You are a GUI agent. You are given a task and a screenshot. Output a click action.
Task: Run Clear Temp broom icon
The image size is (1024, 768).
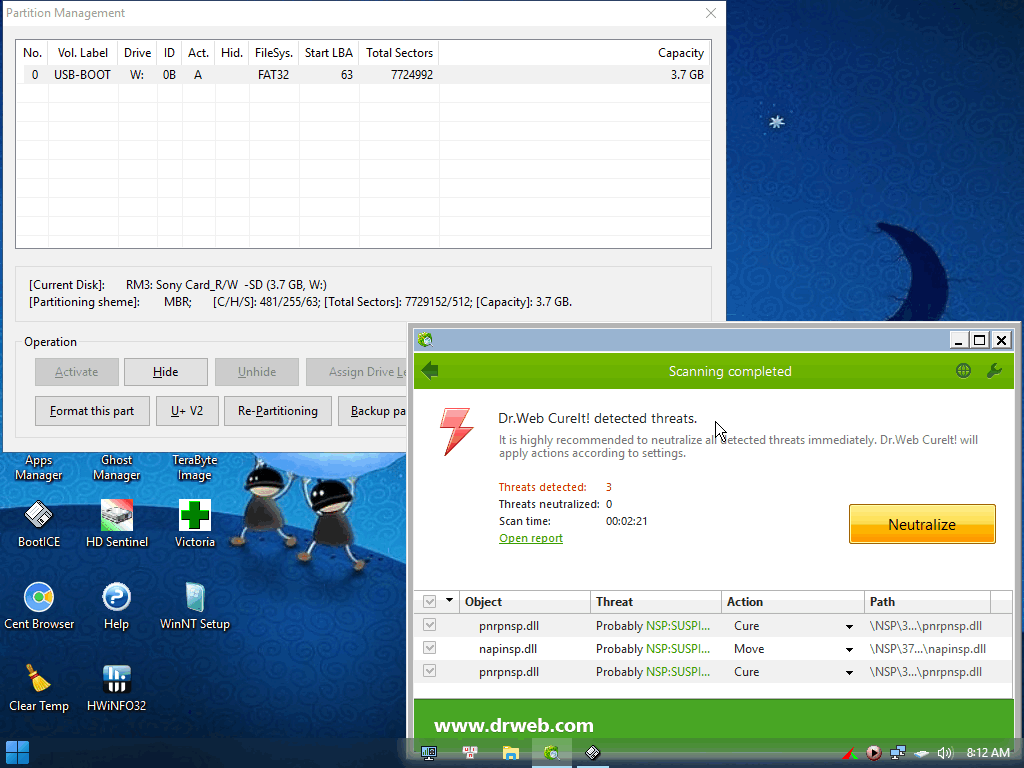39,688
